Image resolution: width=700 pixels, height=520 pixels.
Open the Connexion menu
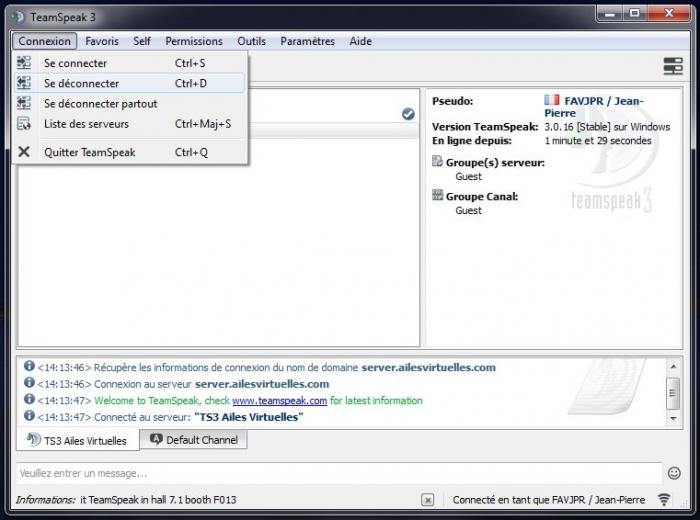click(44, 41)
